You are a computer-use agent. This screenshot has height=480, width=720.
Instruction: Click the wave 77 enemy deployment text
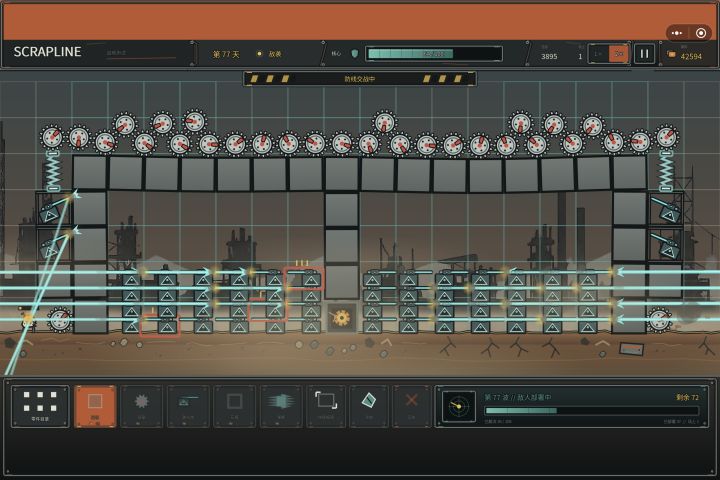coord(518,397)
